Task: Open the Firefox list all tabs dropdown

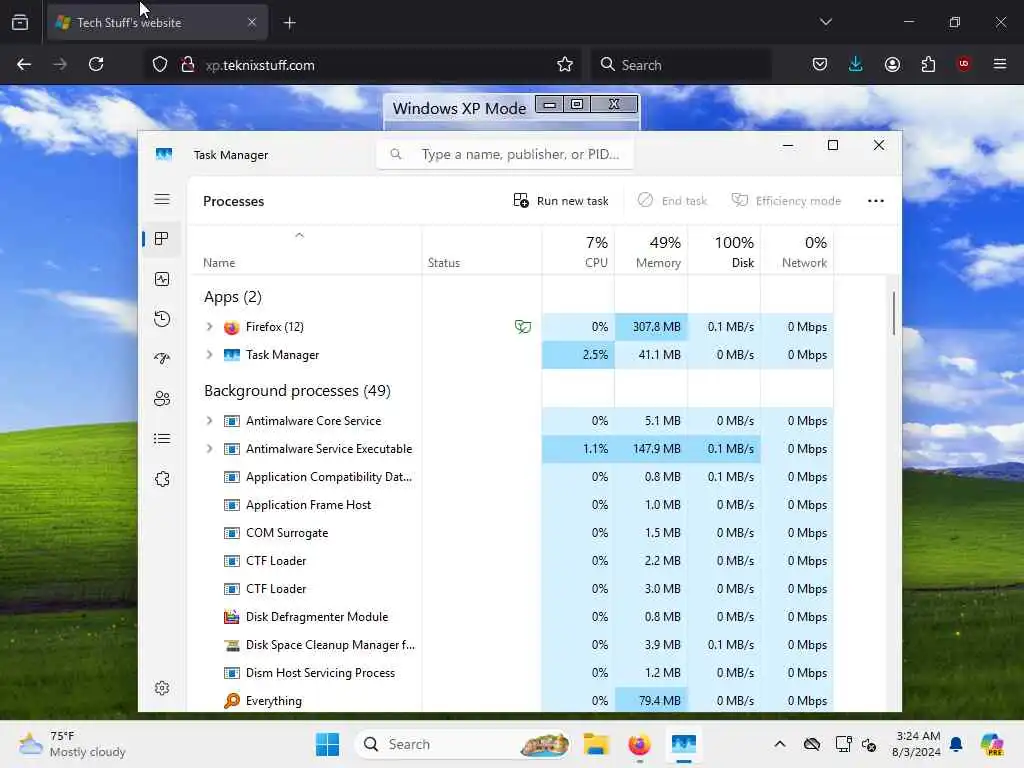Action: click(x=825, y=22)
